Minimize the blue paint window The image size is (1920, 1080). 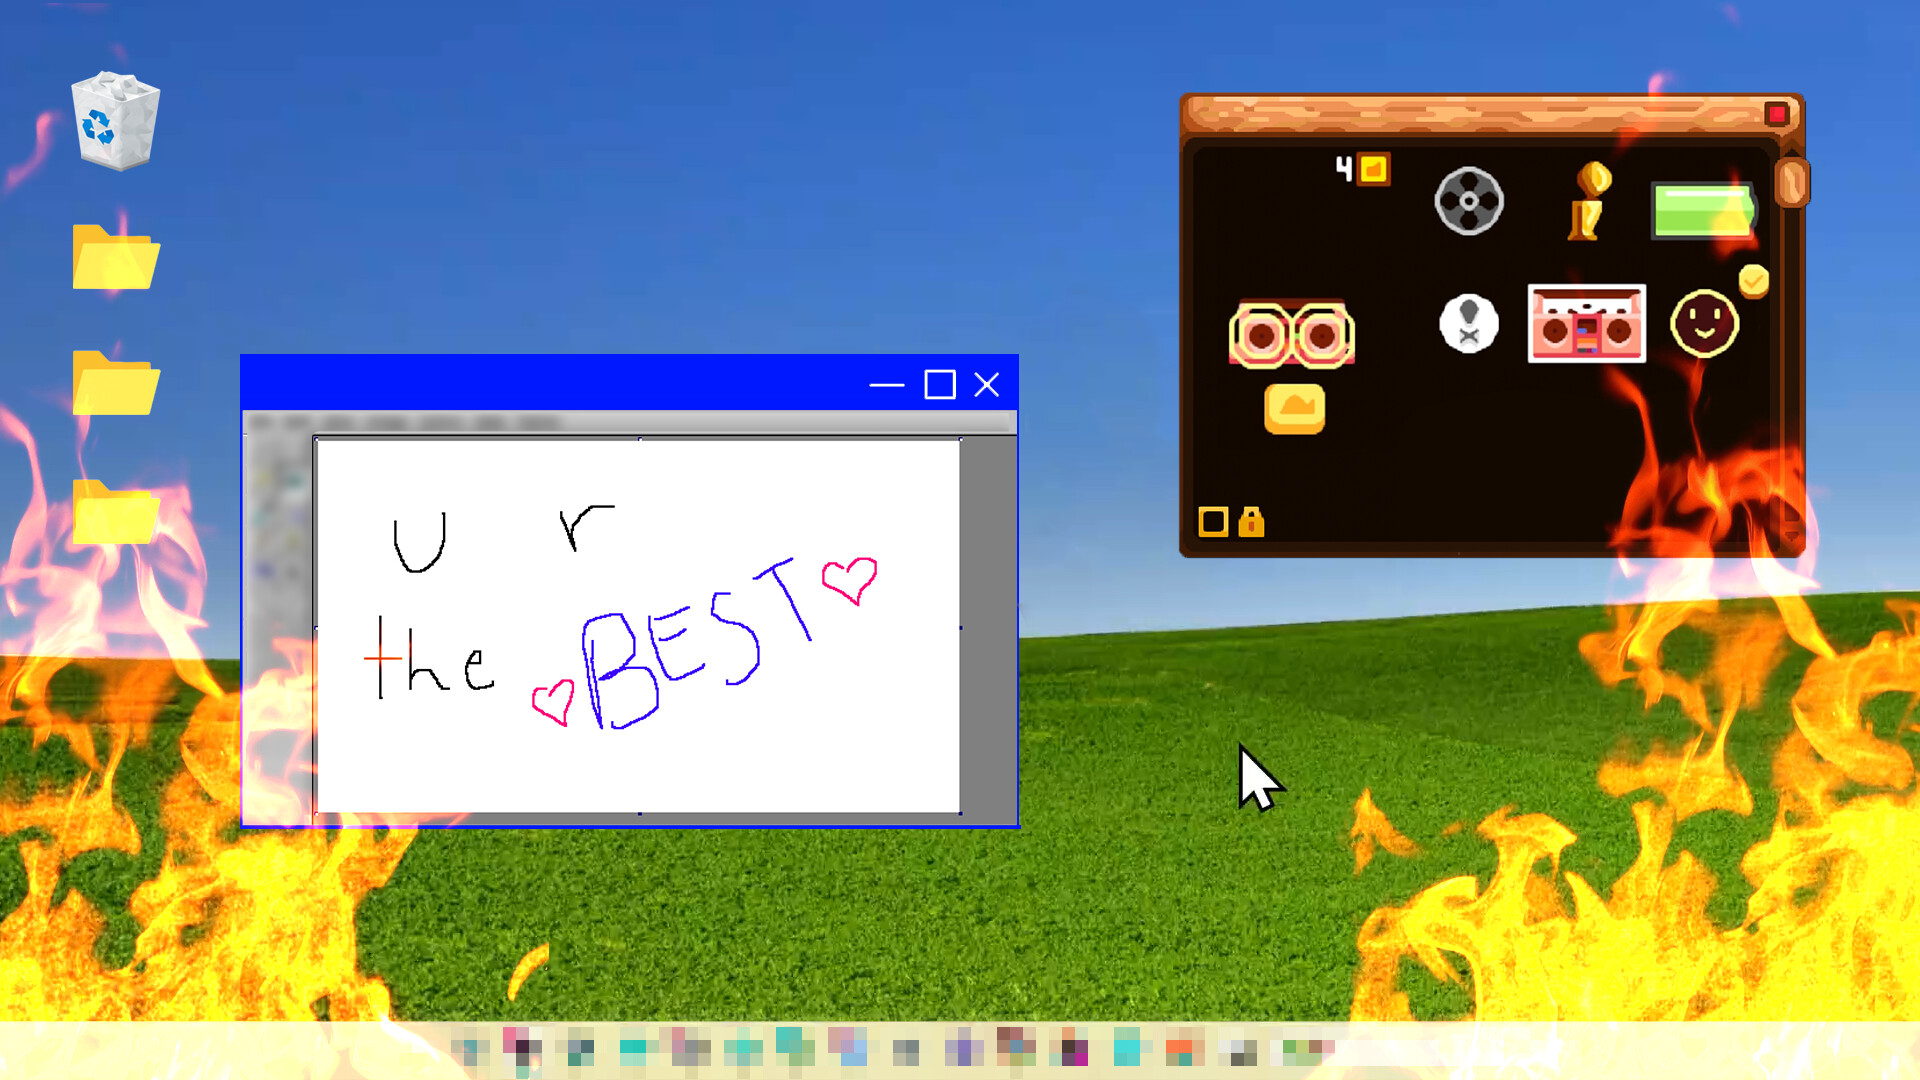coord(886,385)
